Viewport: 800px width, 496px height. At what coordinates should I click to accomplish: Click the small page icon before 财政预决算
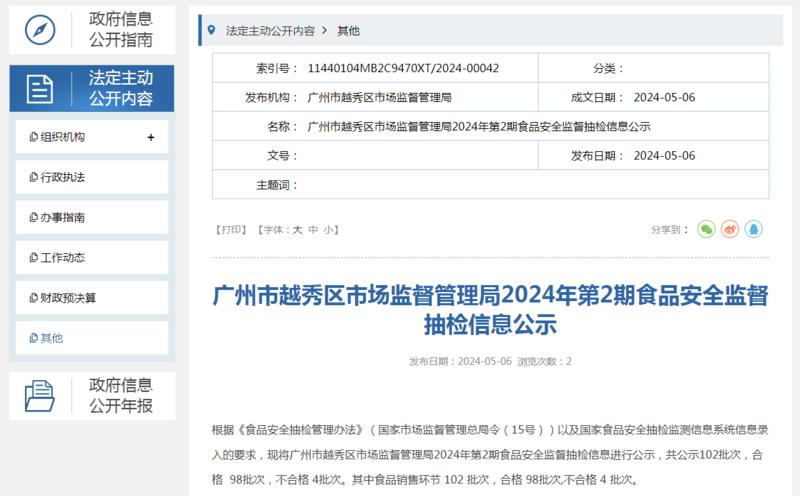34,298
